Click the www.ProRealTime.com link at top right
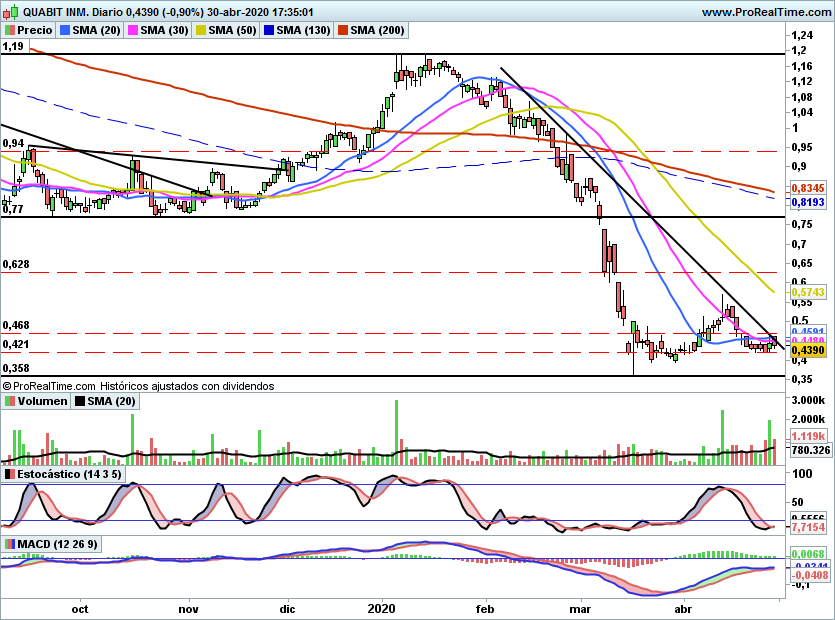This screenshot has height=620, width=835. [766, 13]
